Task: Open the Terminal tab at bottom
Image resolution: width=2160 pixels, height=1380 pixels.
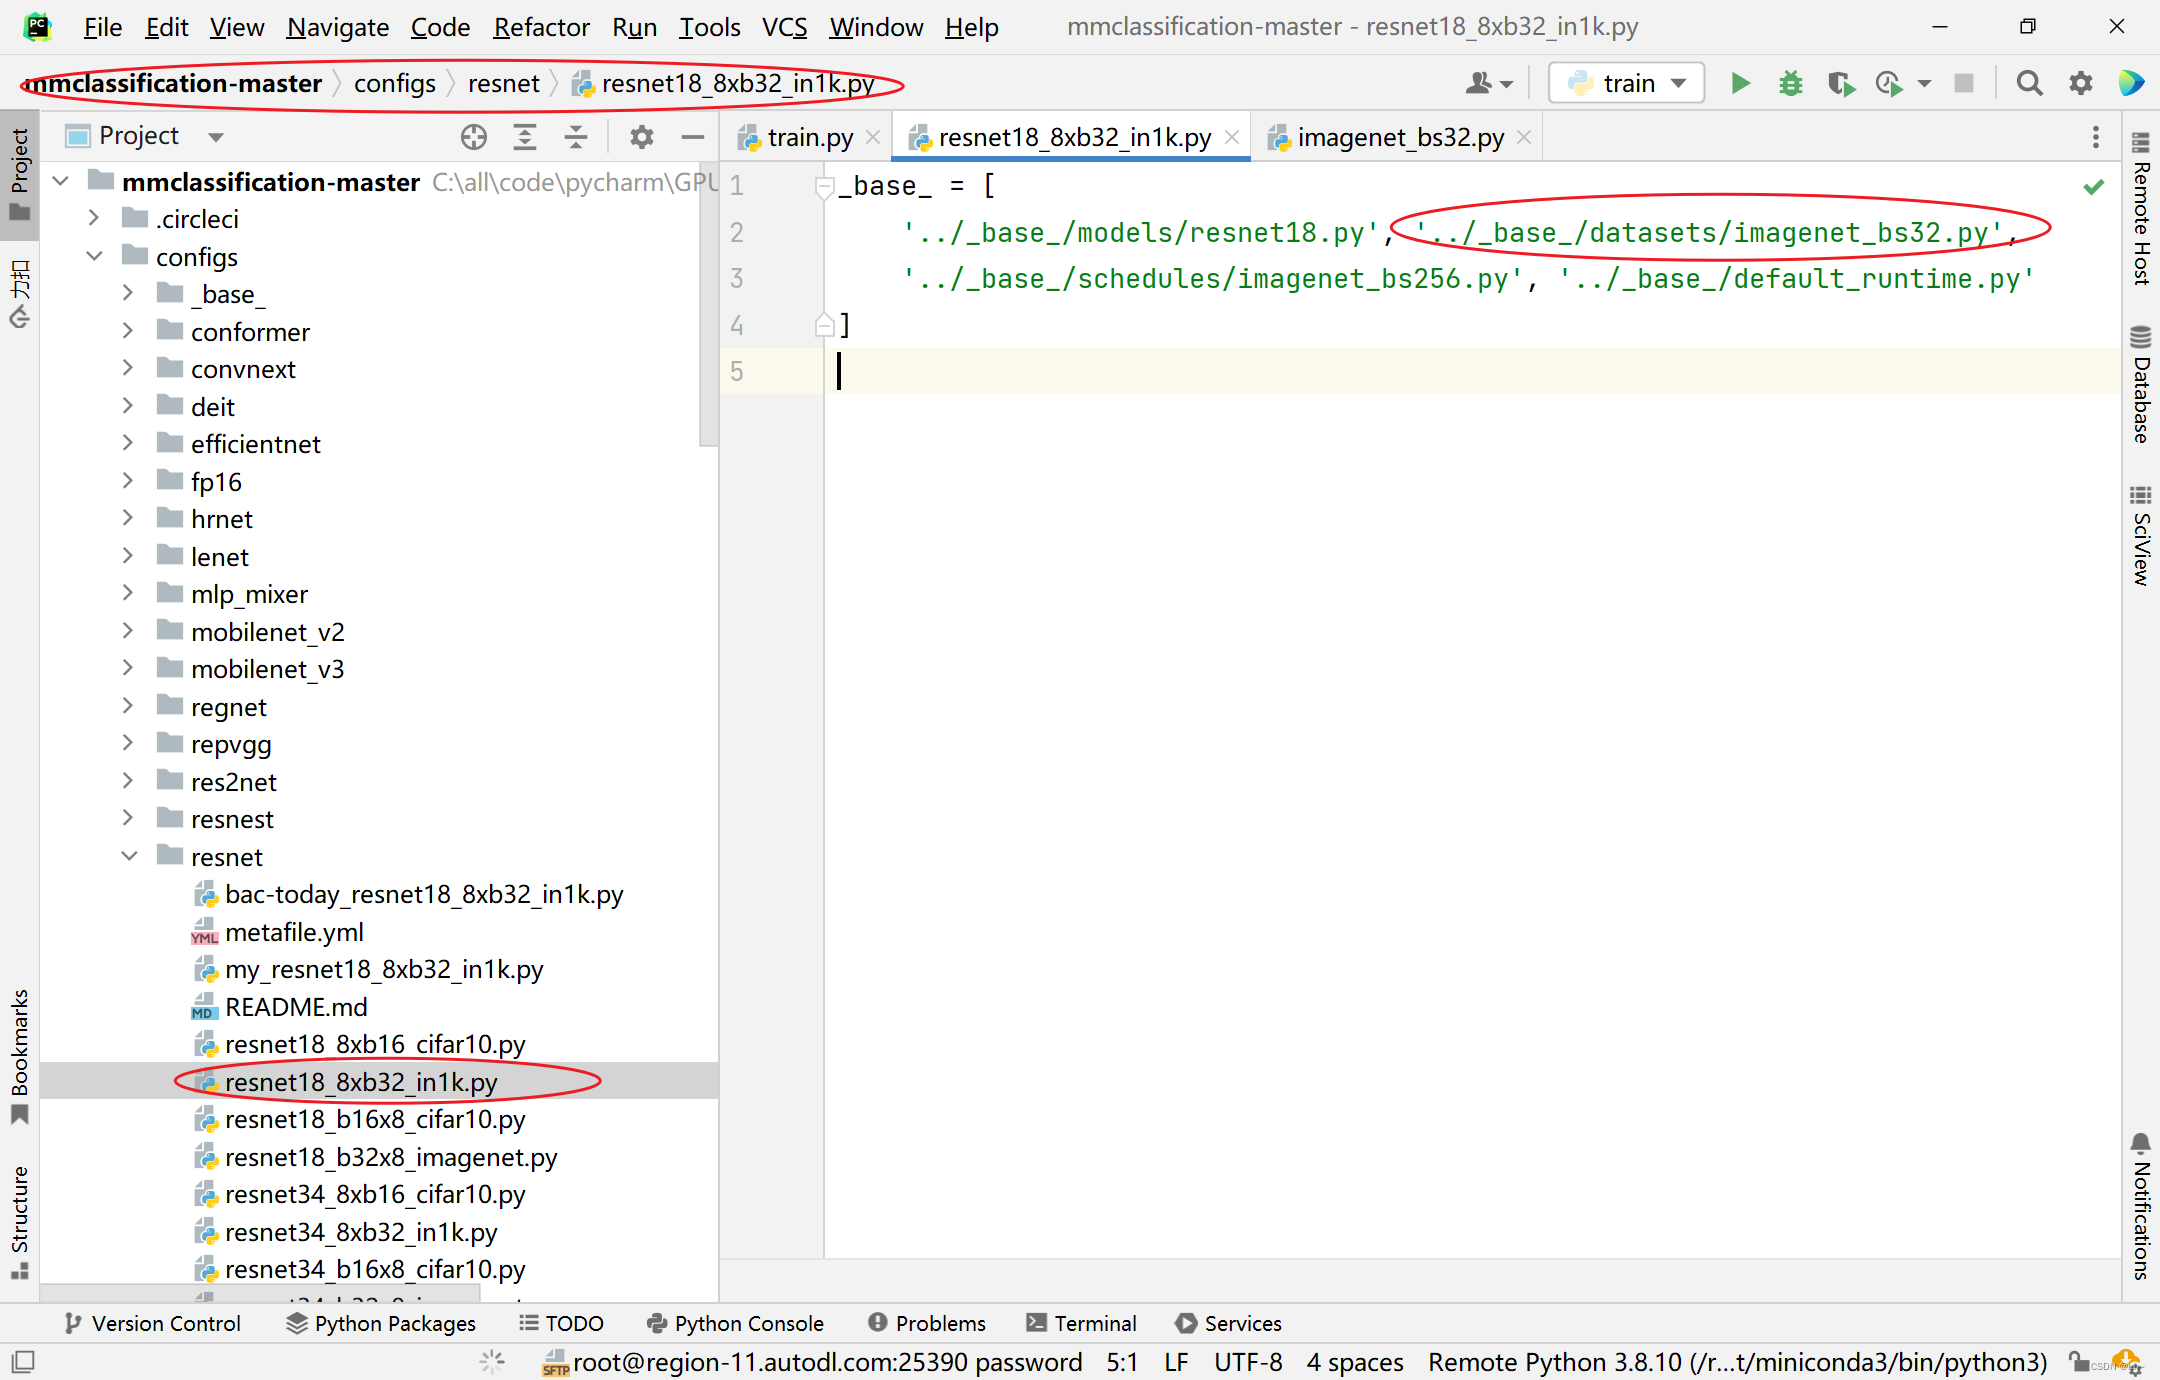Action: (1091, 1320)
